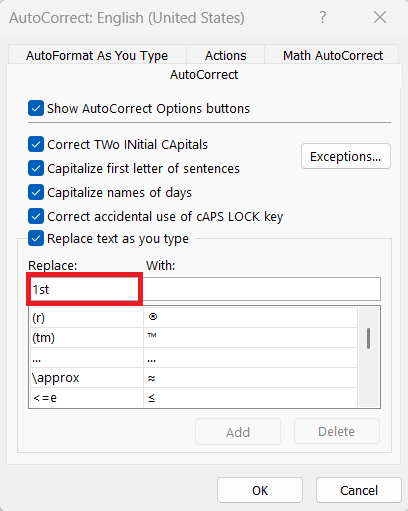The width and height of the screenshot is (408, 511).
Task: Click the list's vertical scrollbar thumb
Action: tap(368, 338)
